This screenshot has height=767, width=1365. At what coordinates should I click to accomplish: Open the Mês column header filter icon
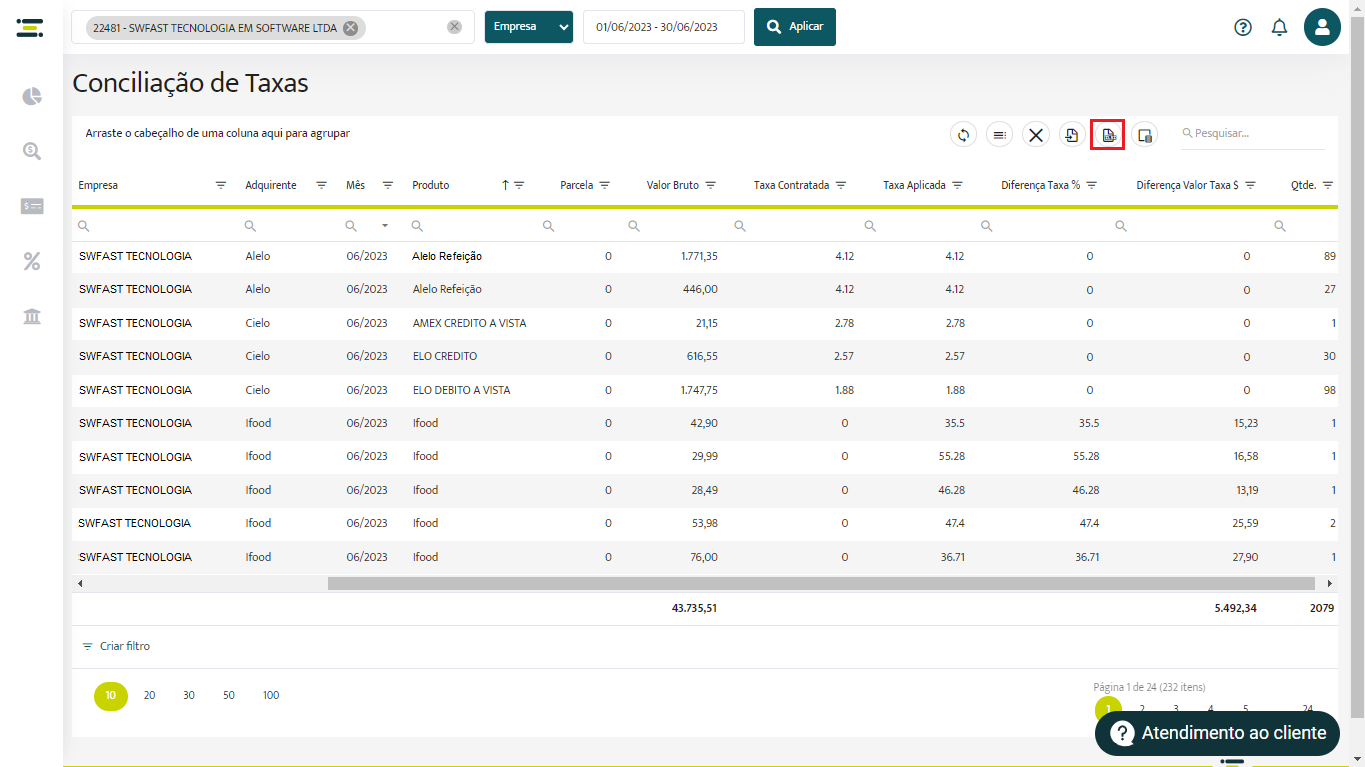pyautogui.click(x=388, y=185)
